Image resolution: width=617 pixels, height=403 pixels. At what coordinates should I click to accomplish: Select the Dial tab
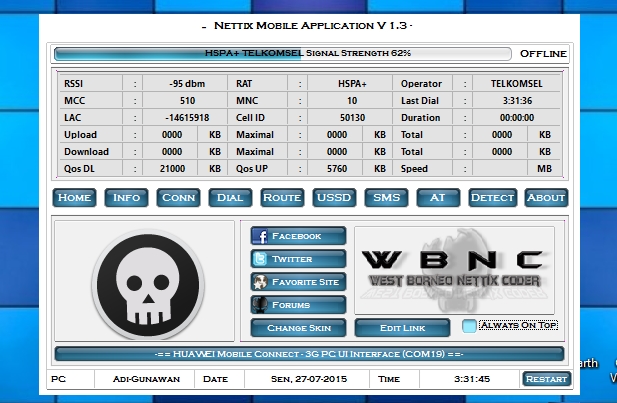click(x=230, y=198)
